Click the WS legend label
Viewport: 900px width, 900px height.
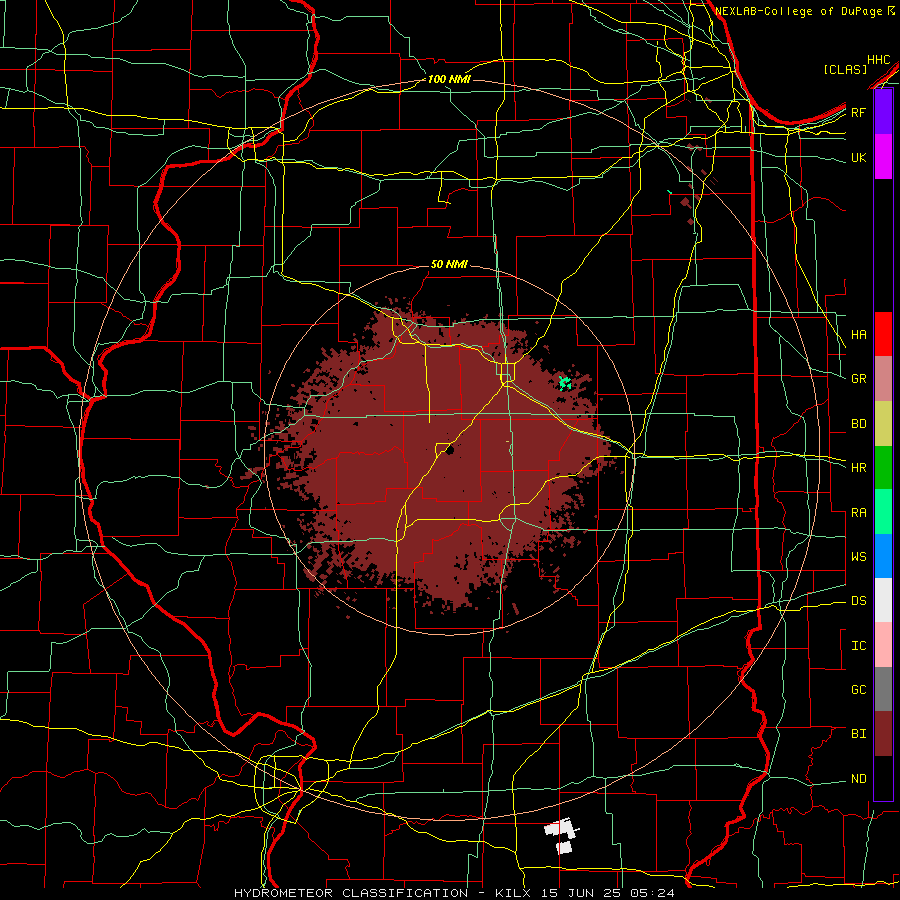[859, 557]
